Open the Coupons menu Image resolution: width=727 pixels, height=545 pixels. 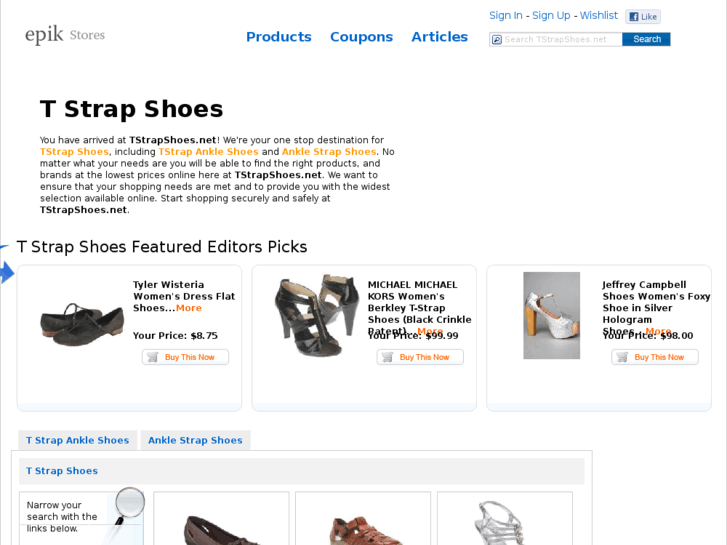(x=361, y=37)
